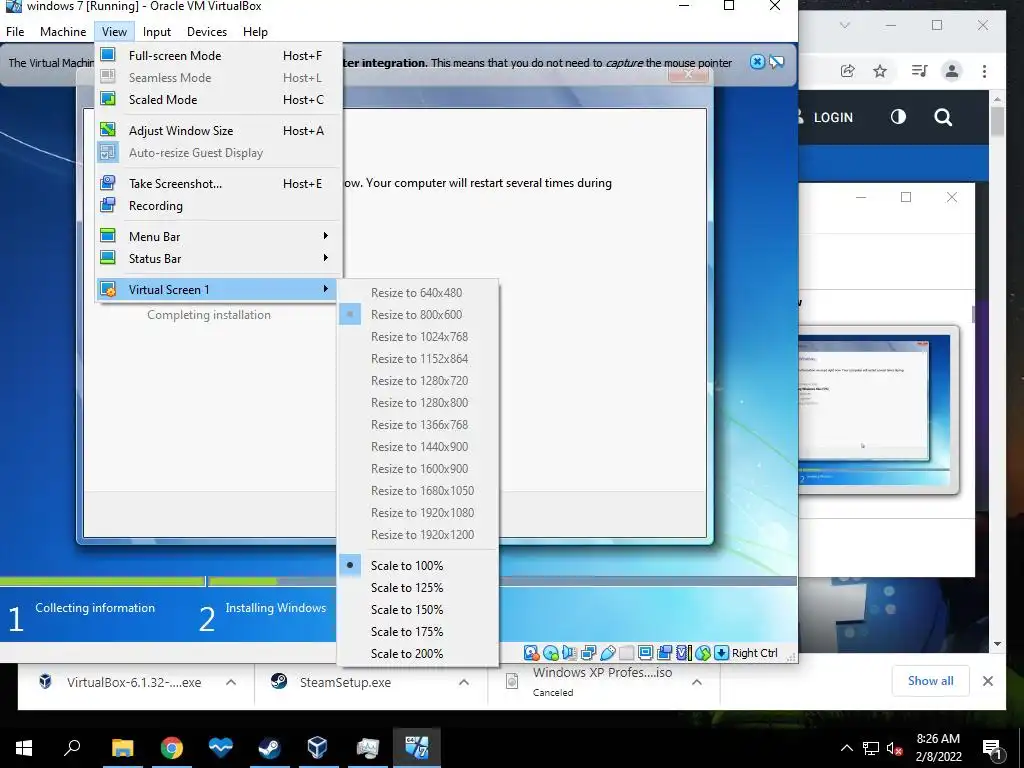Select Scale to 175% option
Viewport: 1024px width, 768px height.
(418, 632)
